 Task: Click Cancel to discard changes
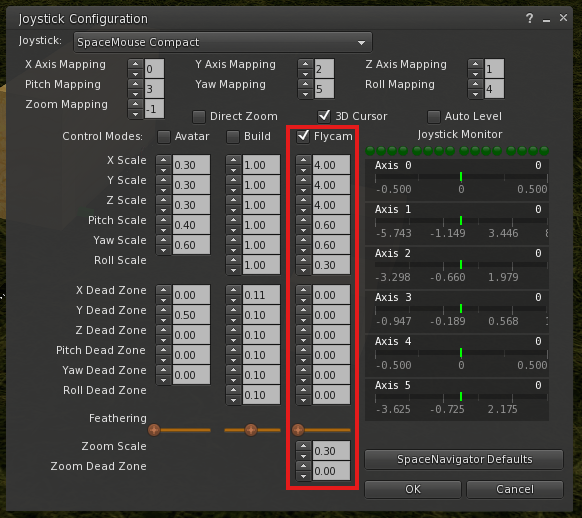point(515,489)
